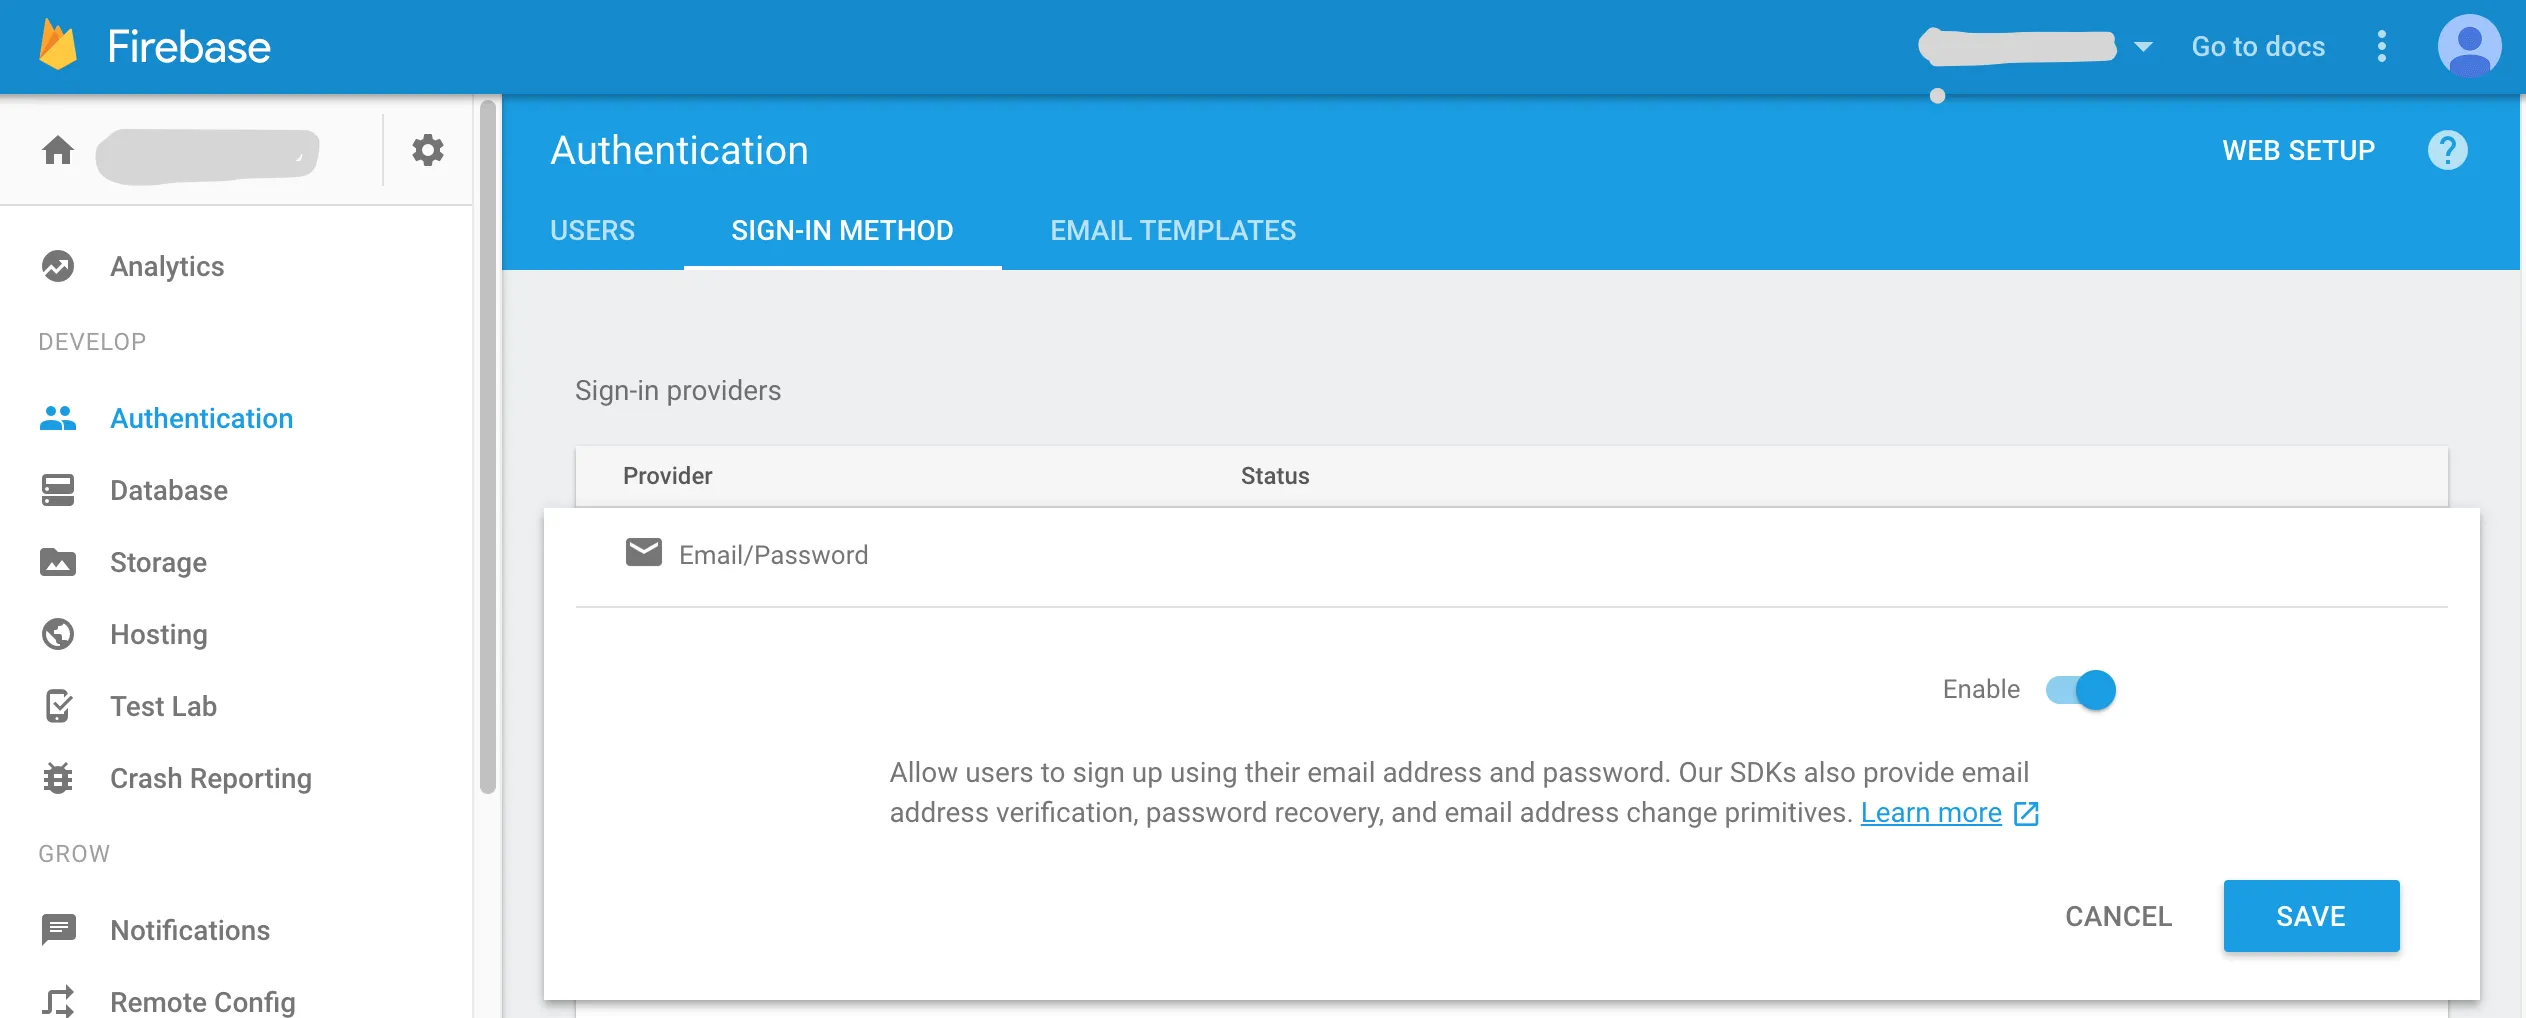Image resolution: width=2526 pixels, height=1018 pixels.
Task: Open Database section in sidebar
Action: click(x=168, y=490)
